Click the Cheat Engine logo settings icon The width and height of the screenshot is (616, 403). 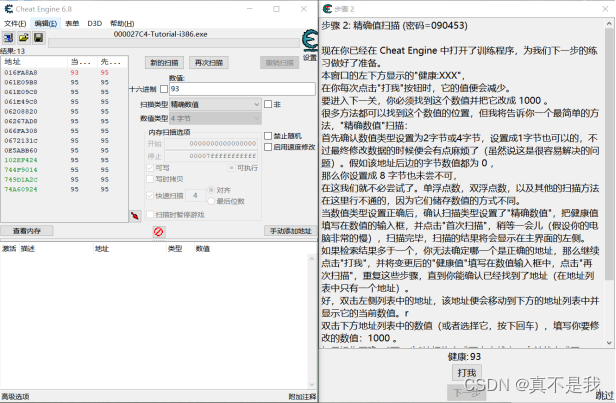(x=310, y=40)
